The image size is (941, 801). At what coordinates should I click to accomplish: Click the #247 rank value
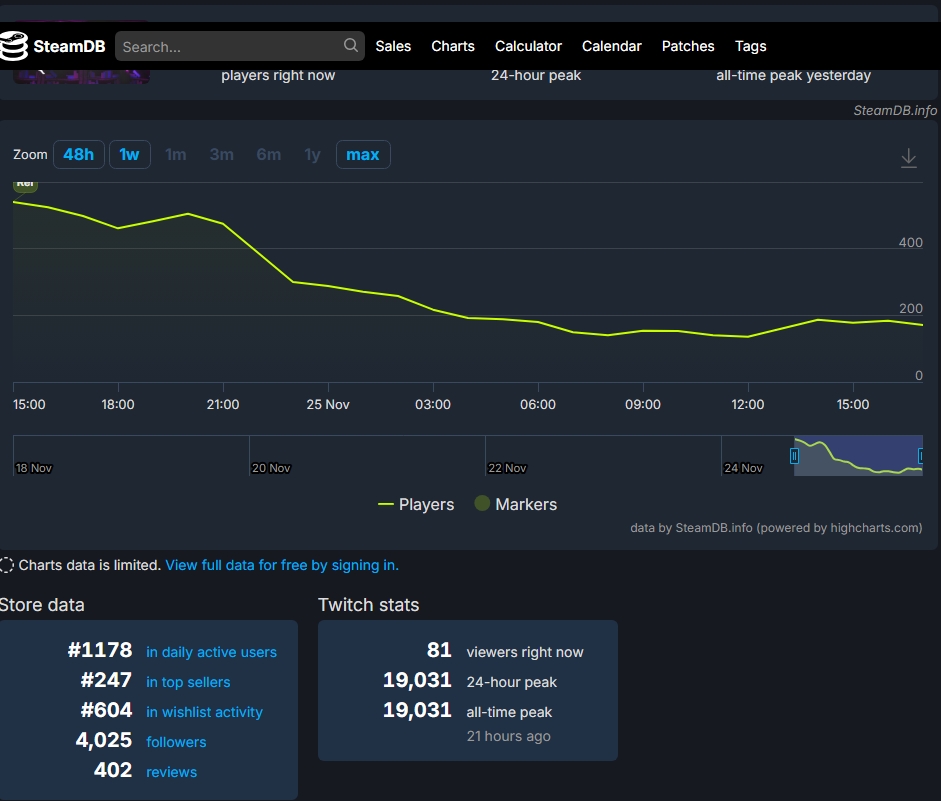pyautogui.click(x=106, y=680)
